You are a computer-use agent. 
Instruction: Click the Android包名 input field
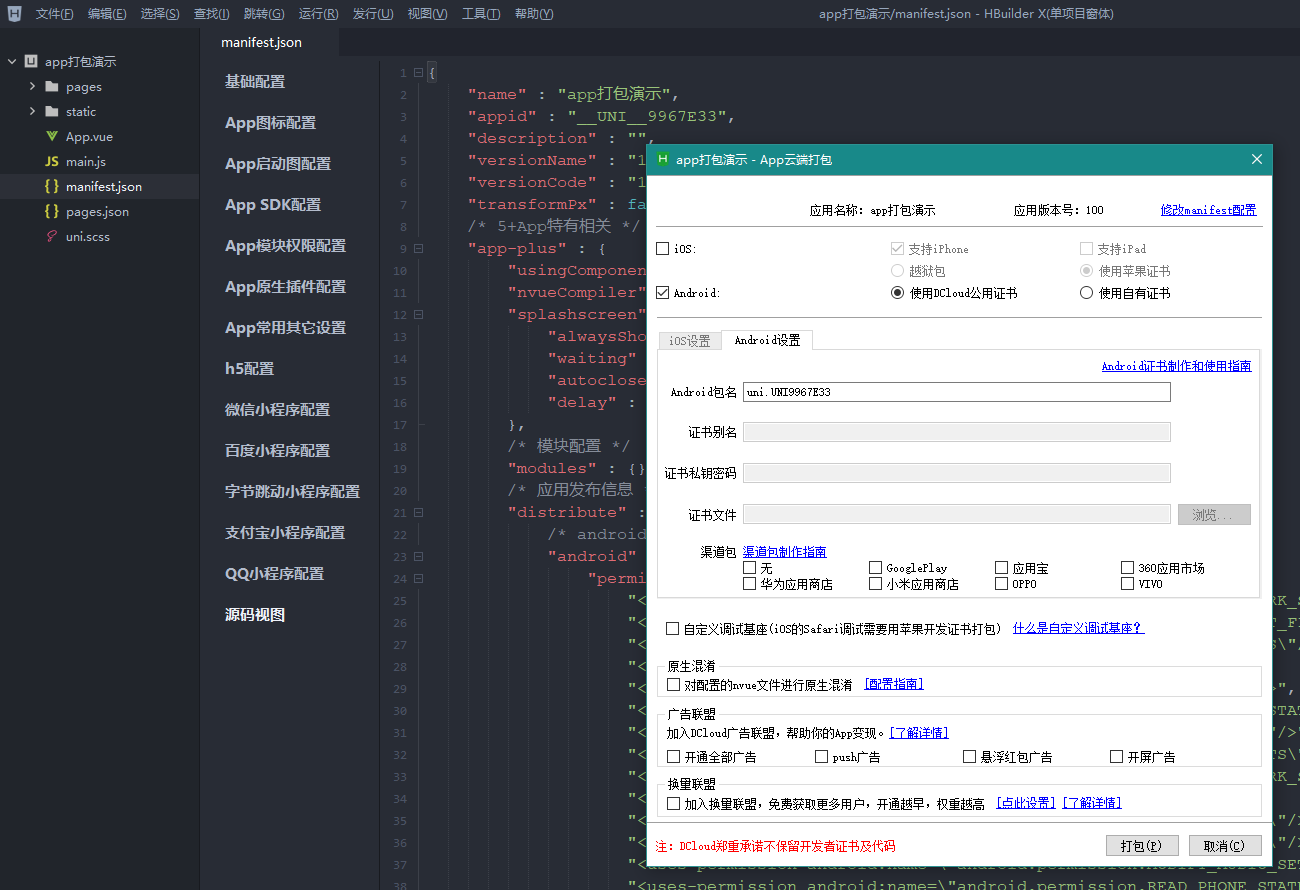point(956,392)
